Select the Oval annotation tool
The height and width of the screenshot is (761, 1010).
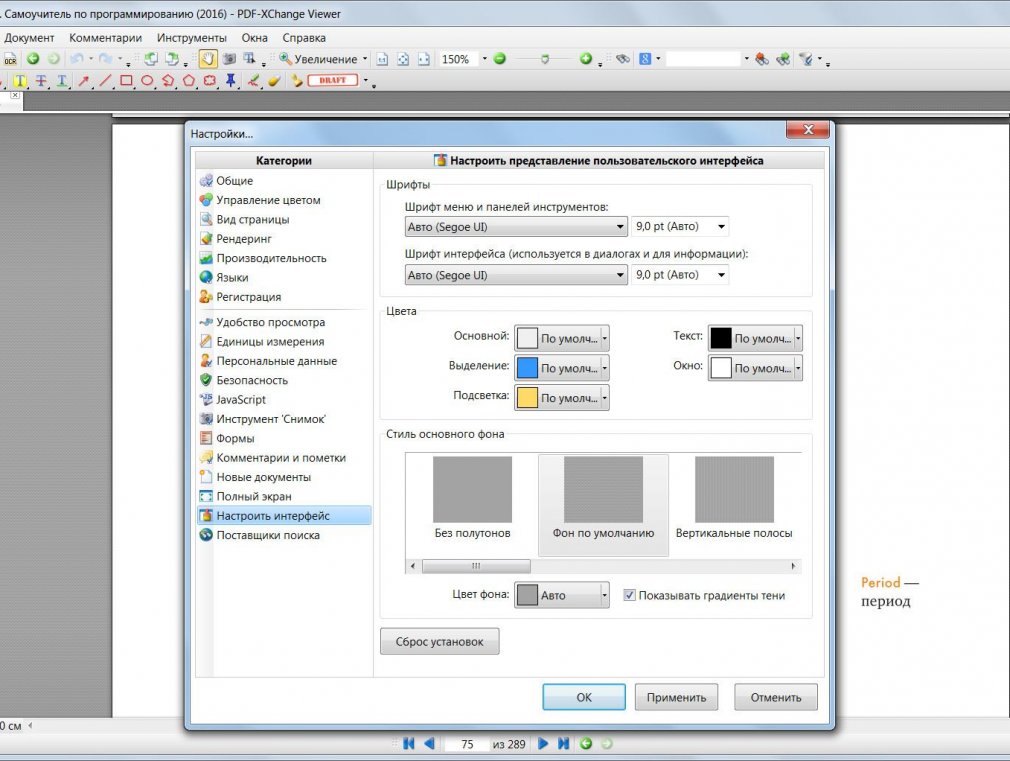click(x=147, y=81)
